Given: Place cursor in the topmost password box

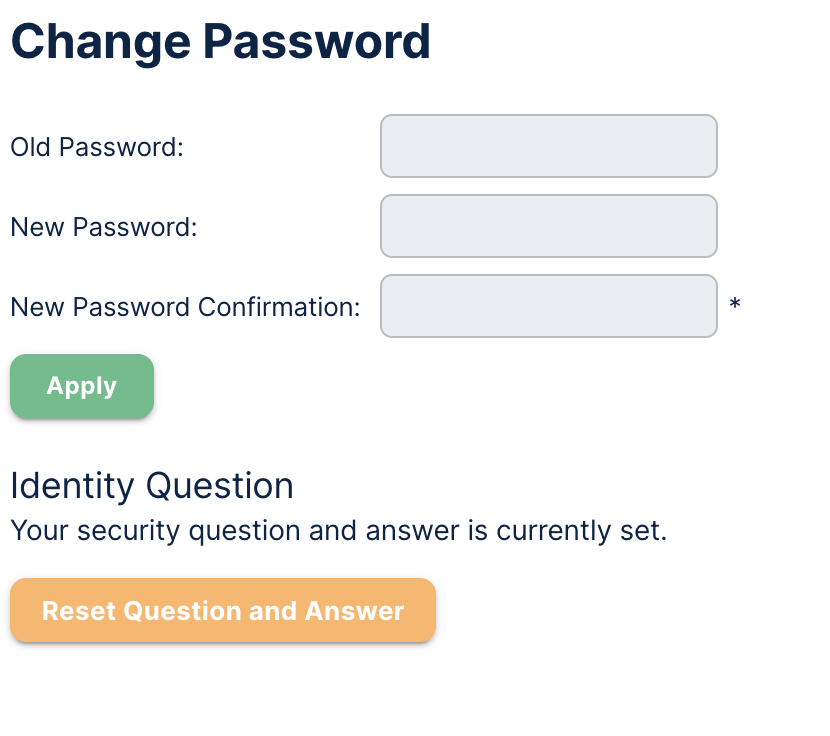Looking at the screenshot, I should click(x=548, y=146).
